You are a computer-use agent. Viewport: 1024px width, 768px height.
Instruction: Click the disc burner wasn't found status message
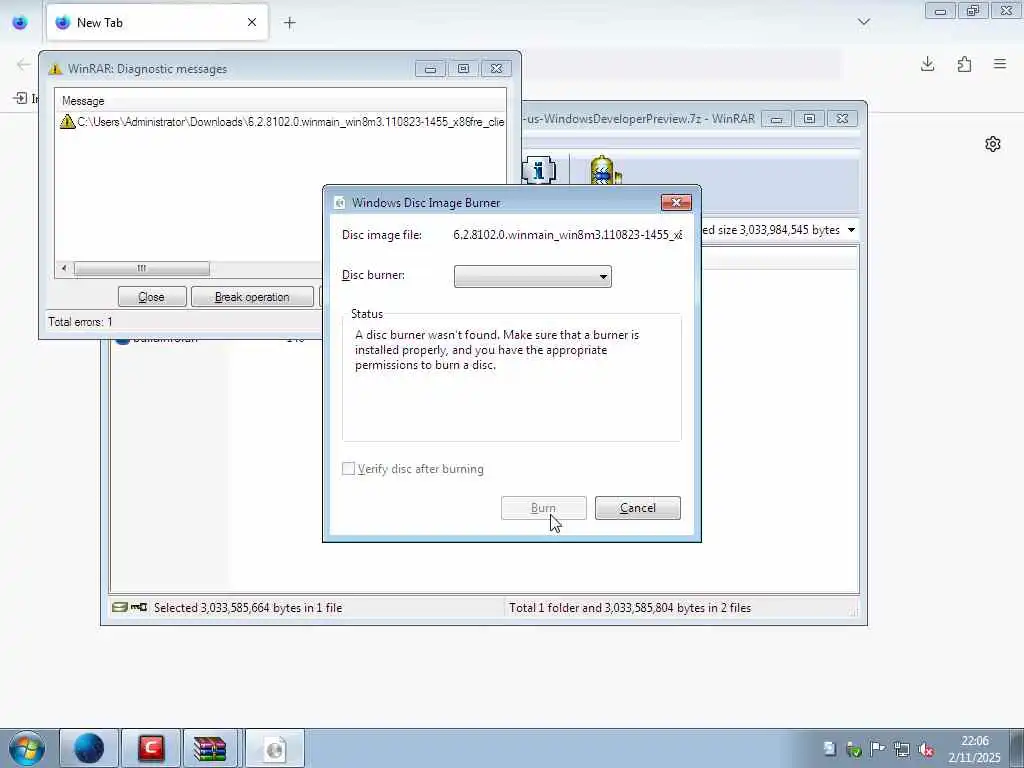pyautogui.click(x=497, y=350)
